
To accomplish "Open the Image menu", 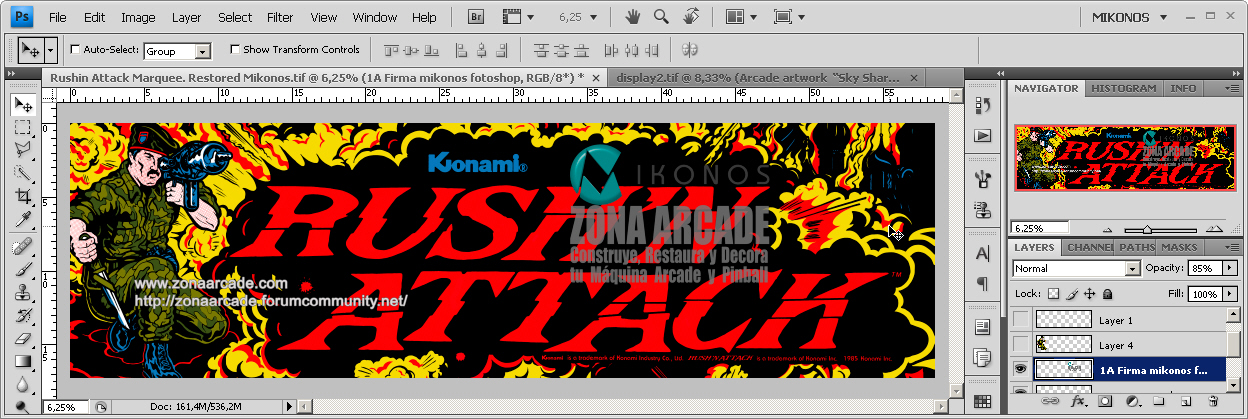I will pyautogui.click(x=138, y=17).
